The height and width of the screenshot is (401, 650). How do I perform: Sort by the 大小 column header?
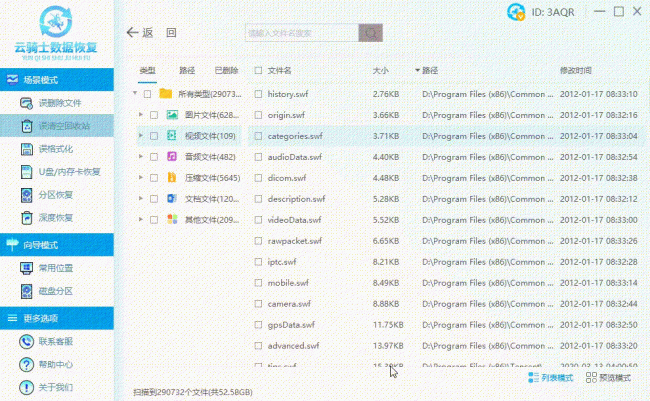coord(381,70)
